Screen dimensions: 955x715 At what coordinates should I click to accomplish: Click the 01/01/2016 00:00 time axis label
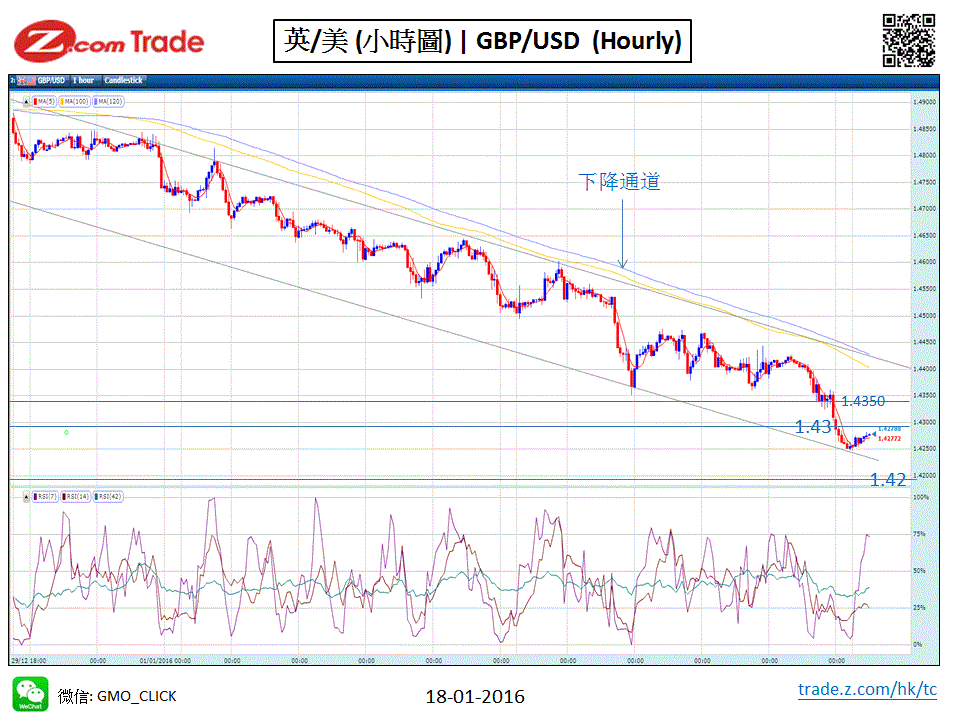pyautogui.click(x=165, y=660)
